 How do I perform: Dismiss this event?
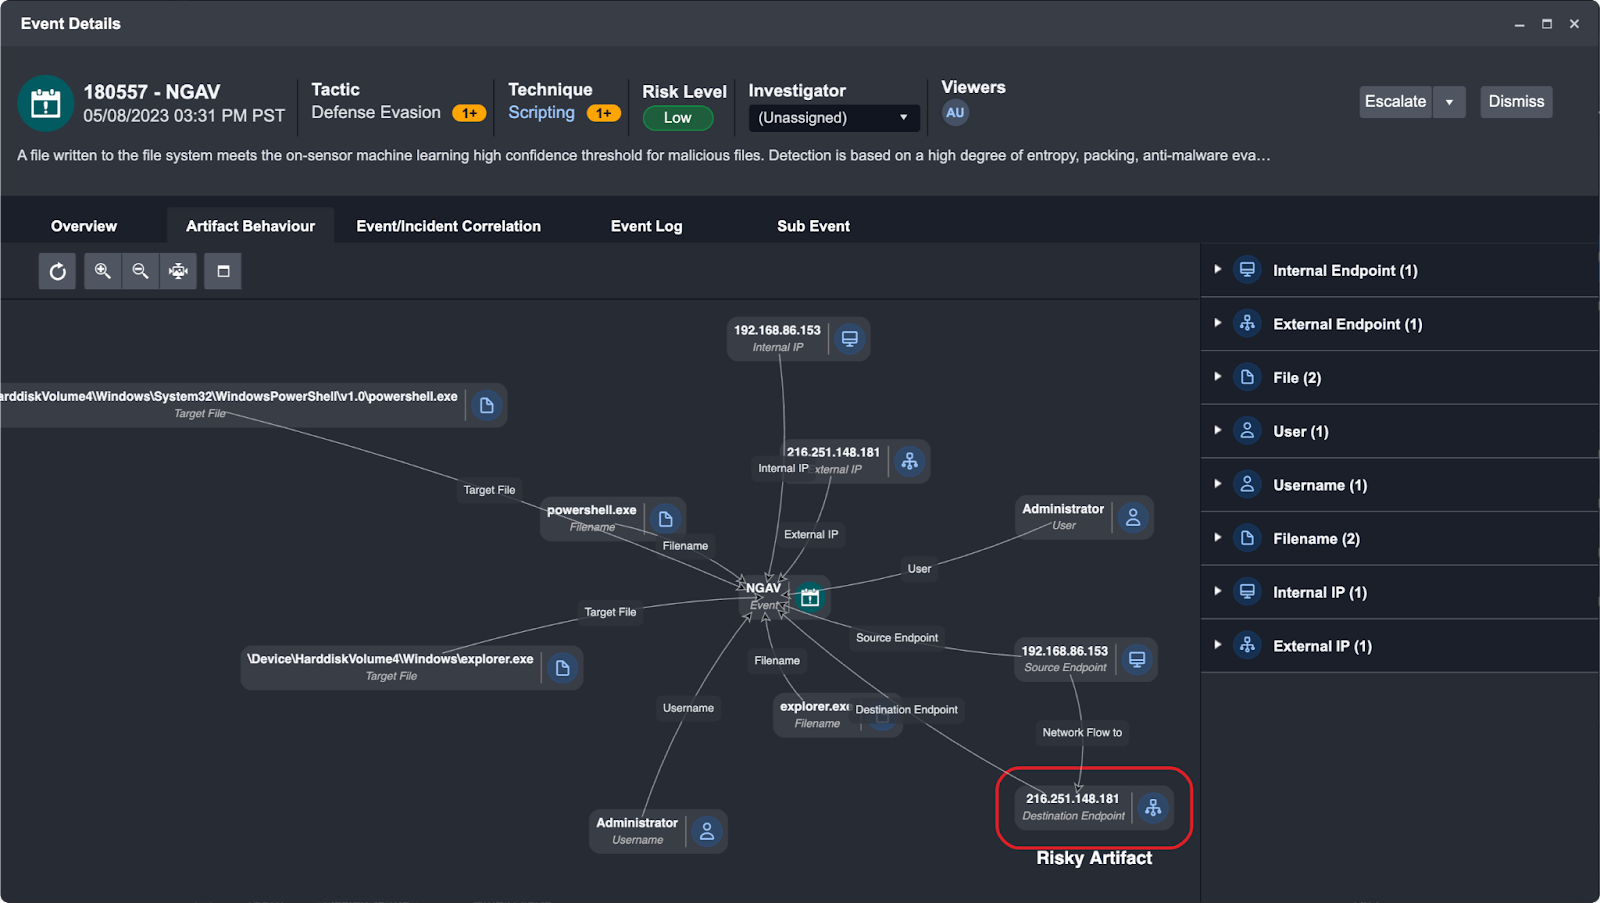pyautogui.click(x=1515, y=102)
